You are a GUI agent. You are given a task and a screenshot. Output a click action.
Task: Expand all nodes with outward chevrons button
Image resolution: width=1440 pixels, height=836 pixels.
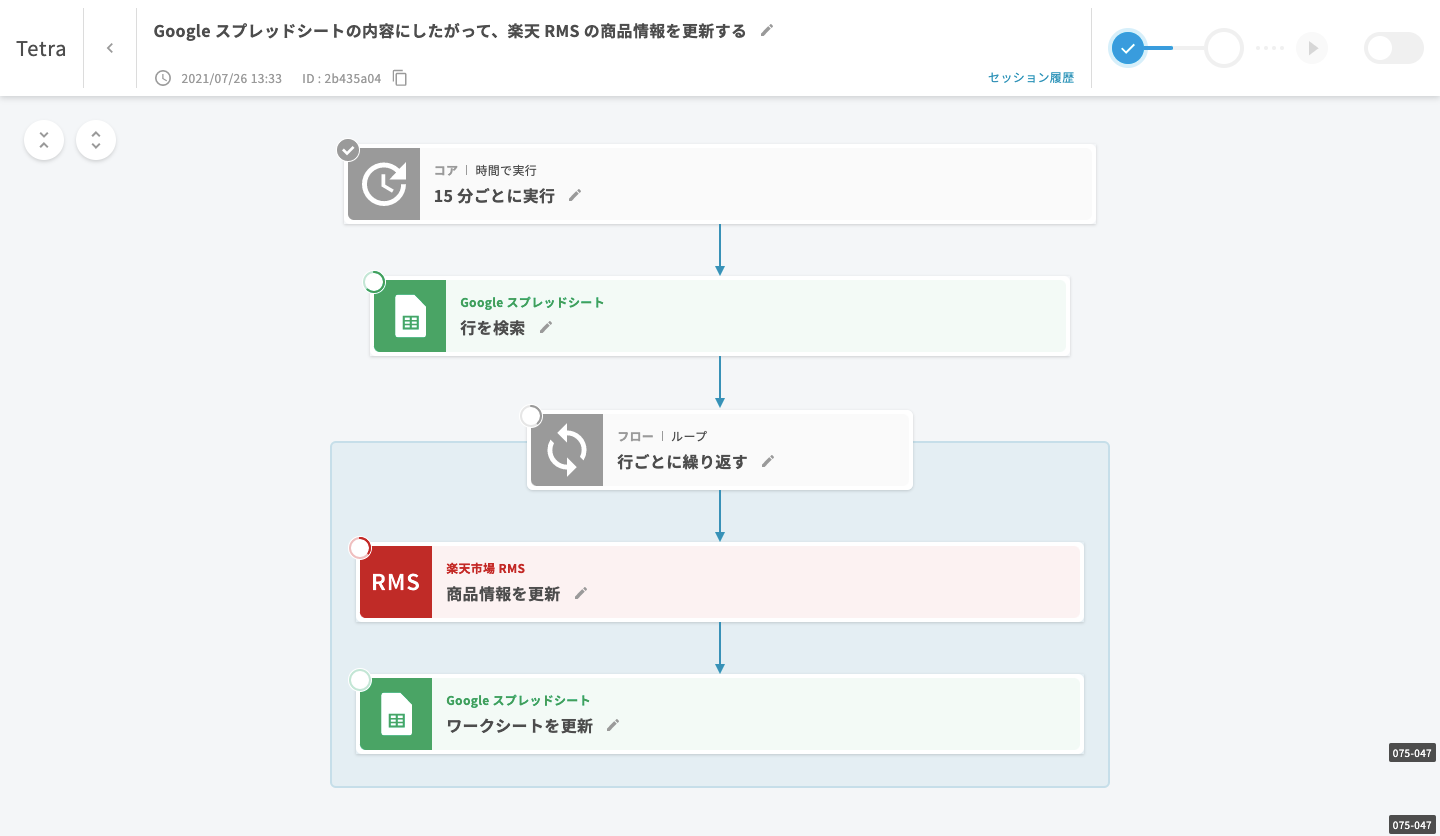click(x=96, y=140)
